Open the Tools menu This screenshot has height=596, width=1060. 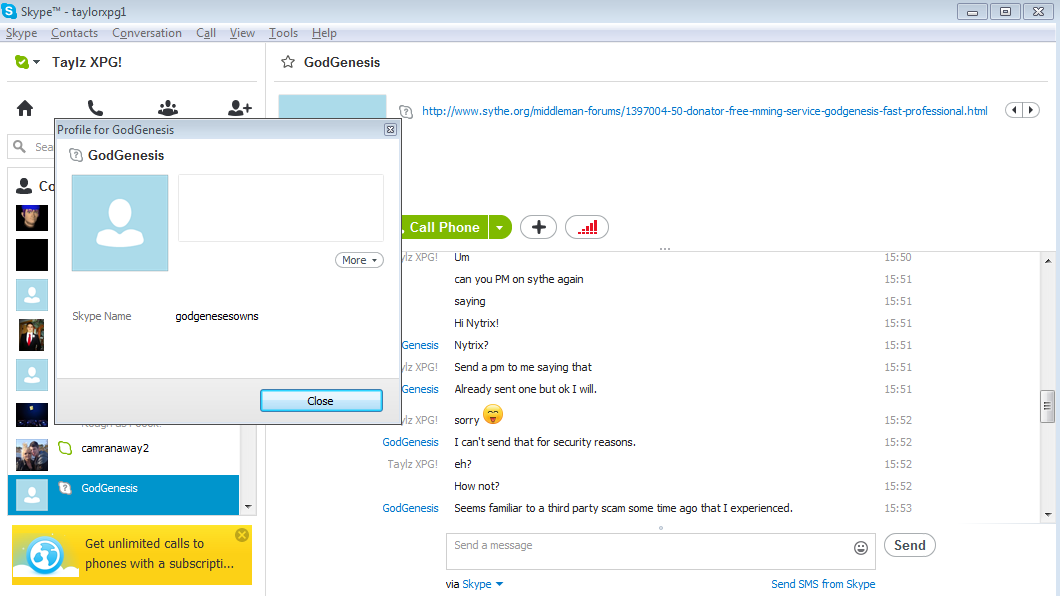(x=283, y=33)
